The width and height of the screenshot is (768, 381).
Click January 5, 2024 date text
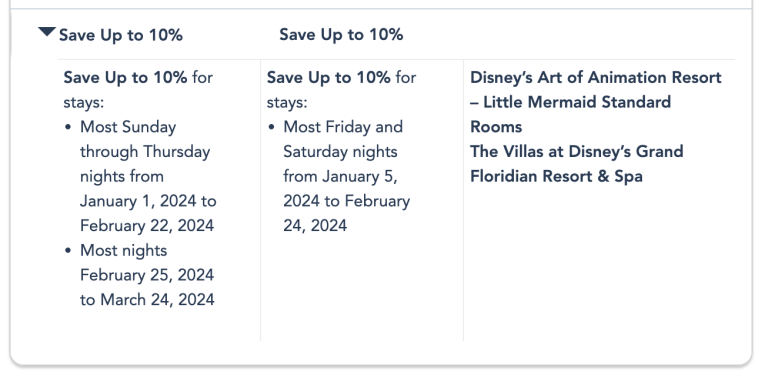(360, 176)
